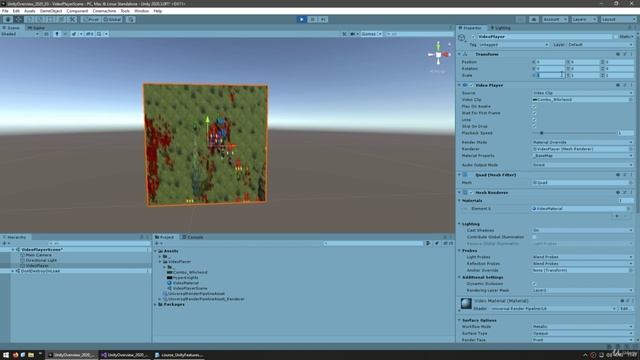Toggle the Loop checkbox
The height and width of the screenshot is (360, 640).
pos(534,120)
